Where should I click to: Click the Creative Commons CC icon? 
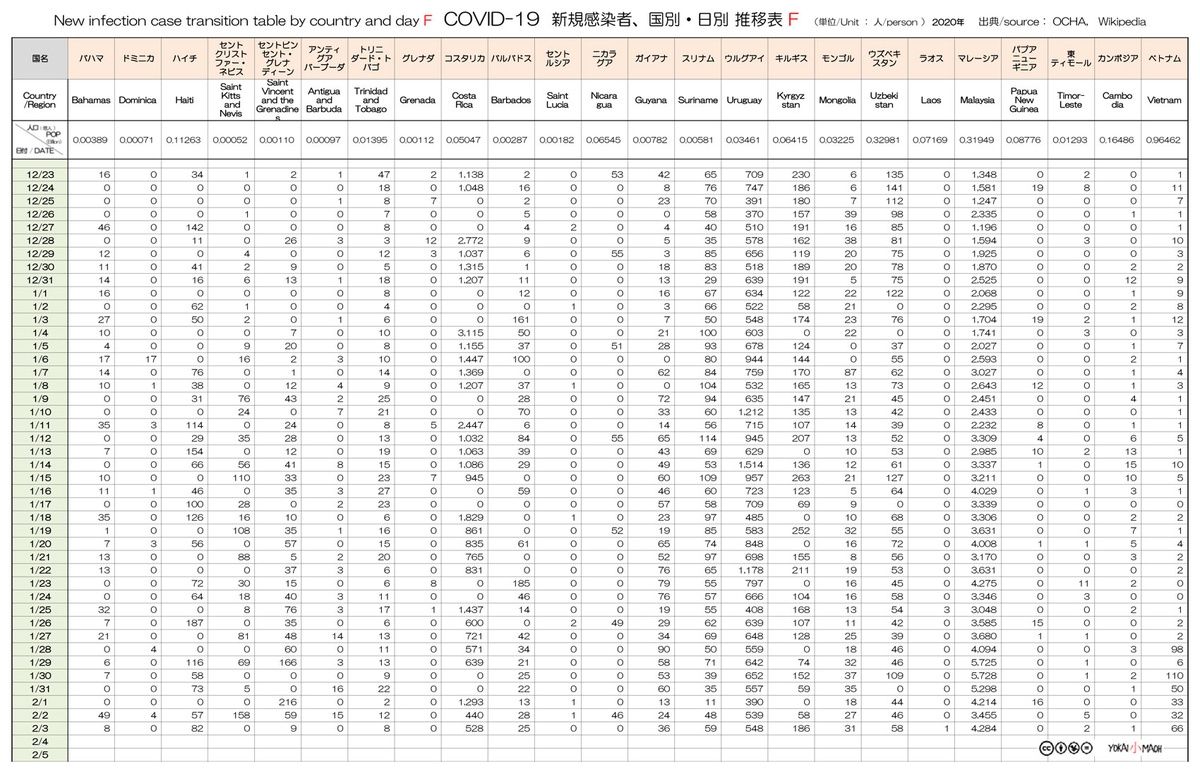(x=1046, y=748)
